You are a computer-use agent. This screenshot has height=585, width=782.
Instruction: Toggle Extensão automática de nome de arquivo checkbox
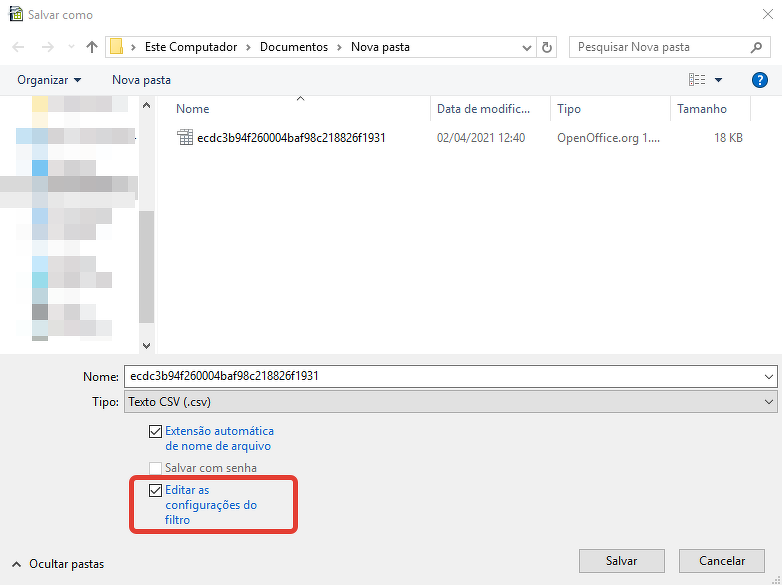(x=155, y=431)
